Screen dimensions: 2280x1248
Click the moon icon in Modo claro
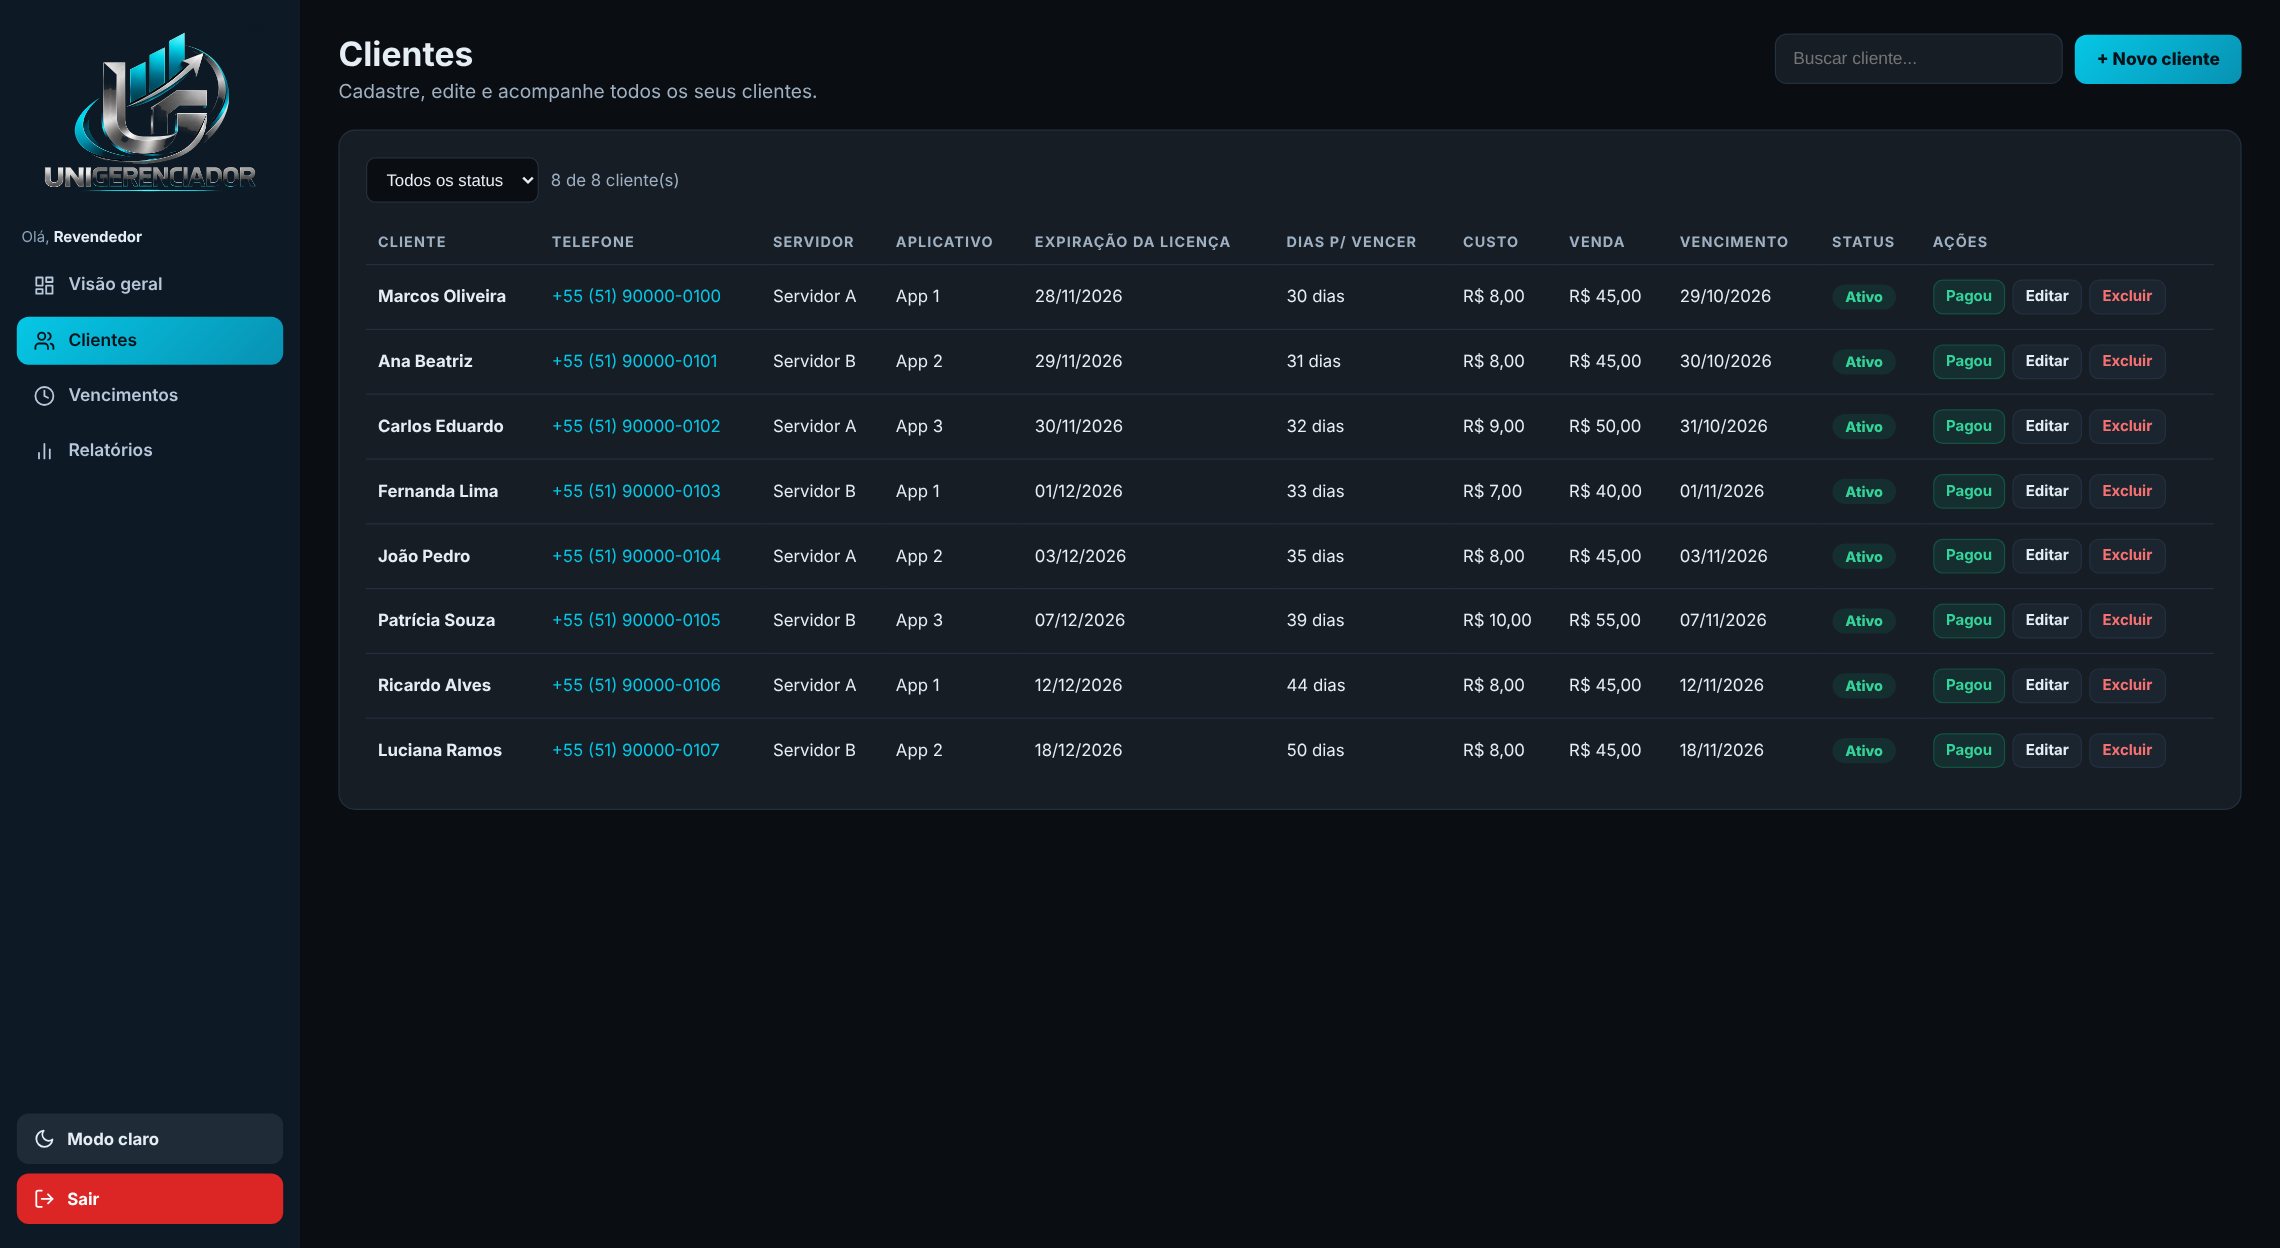44,1139
